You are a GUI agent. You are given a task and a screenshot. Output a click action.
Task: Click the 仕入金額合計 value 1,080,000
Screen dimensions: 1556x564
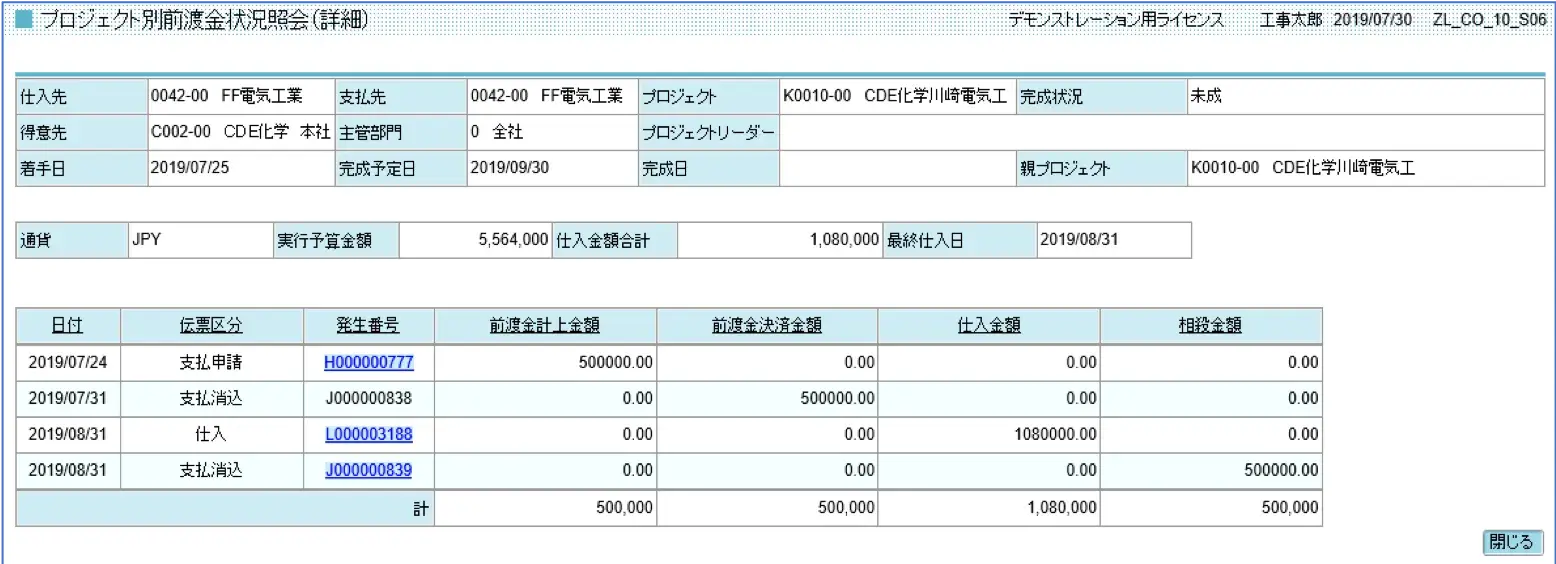click(x=844, y=241)
